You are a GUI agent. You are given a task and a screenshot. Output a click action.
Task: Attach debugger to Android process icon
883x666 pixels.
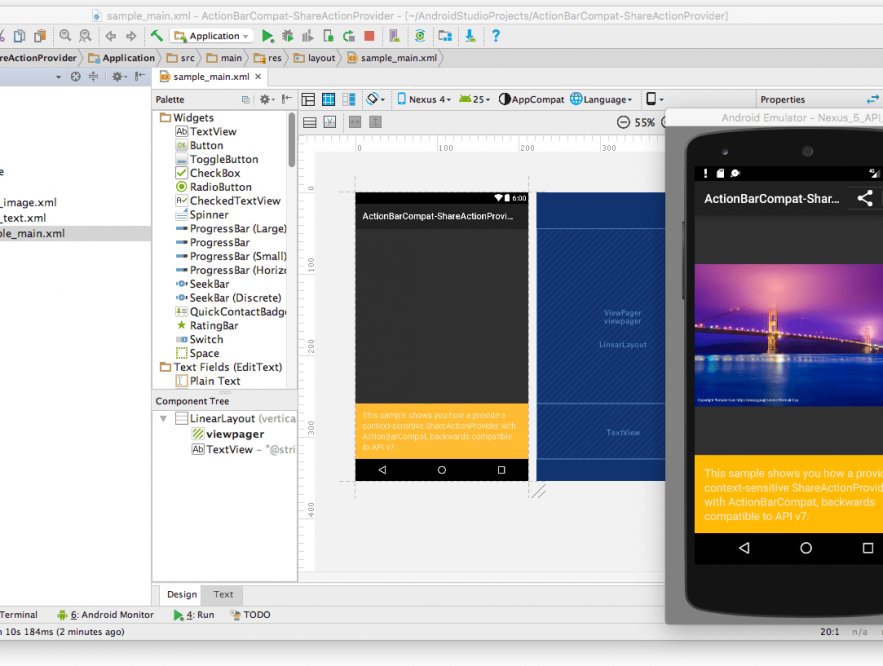[x=328, y=36]
